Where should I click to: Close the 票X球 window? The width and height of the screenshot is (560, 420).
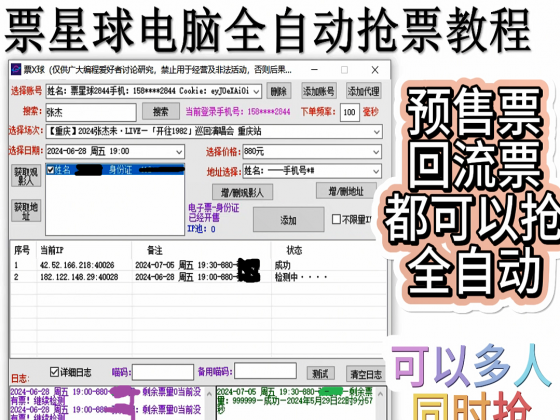[x=375, y=69]
